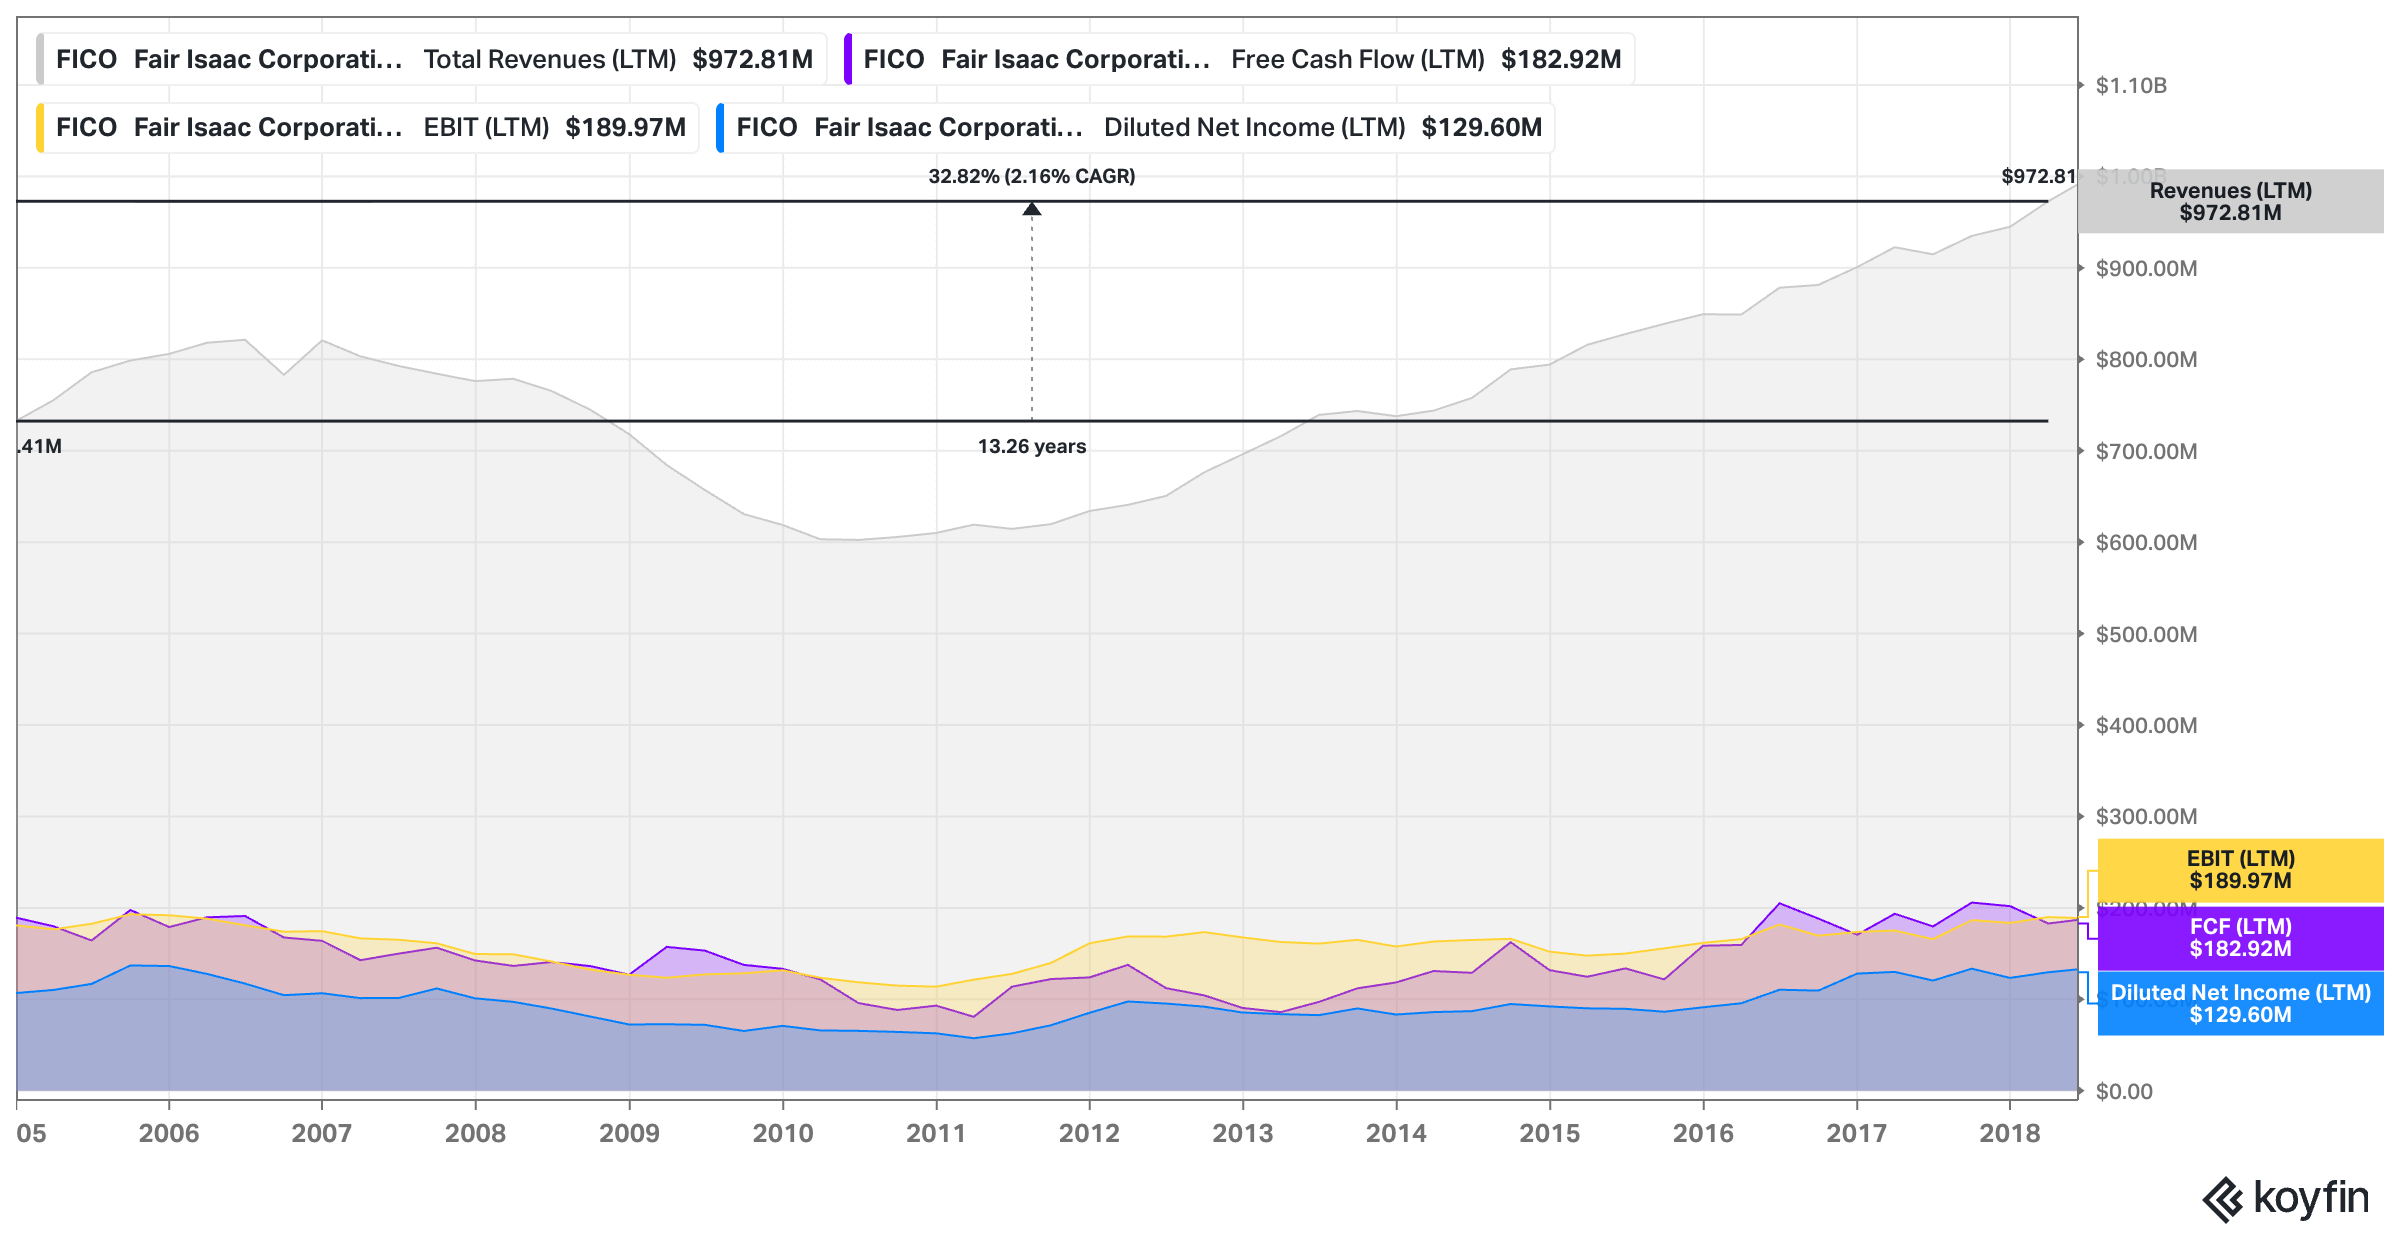Click the purple FCF (LTM) $182.92M axis tag

click(2240, 937)
